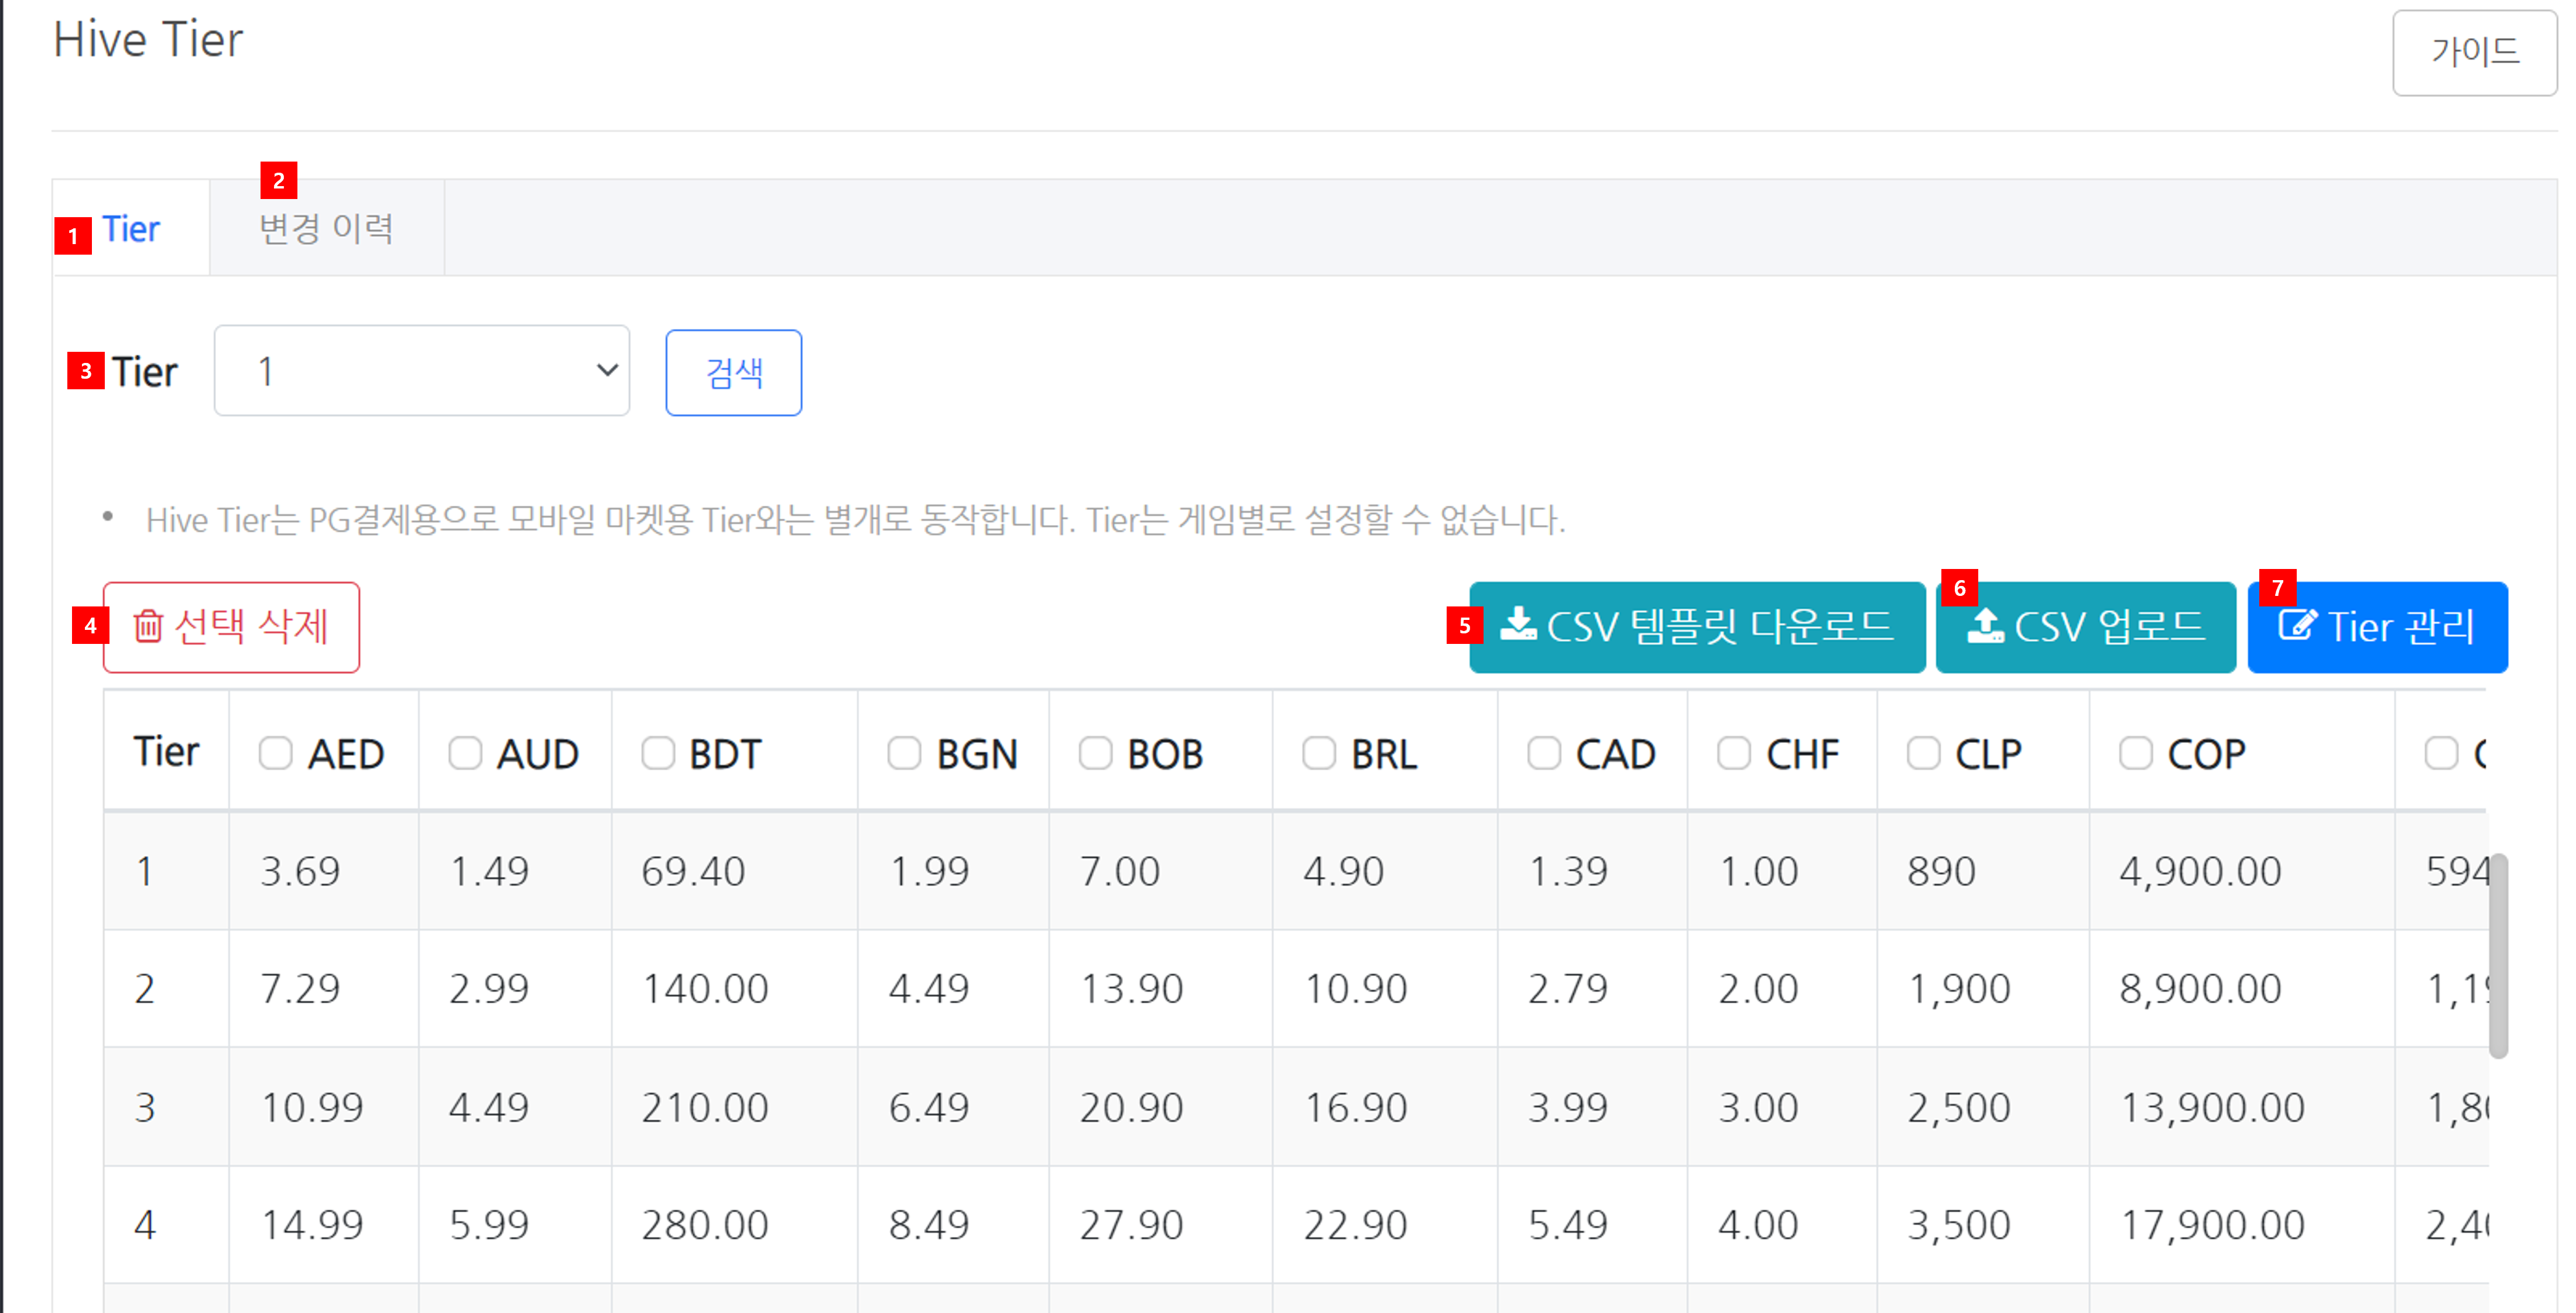Click the Tier column header
This screenshot has width=2576, height=1313.
point(167,752)
